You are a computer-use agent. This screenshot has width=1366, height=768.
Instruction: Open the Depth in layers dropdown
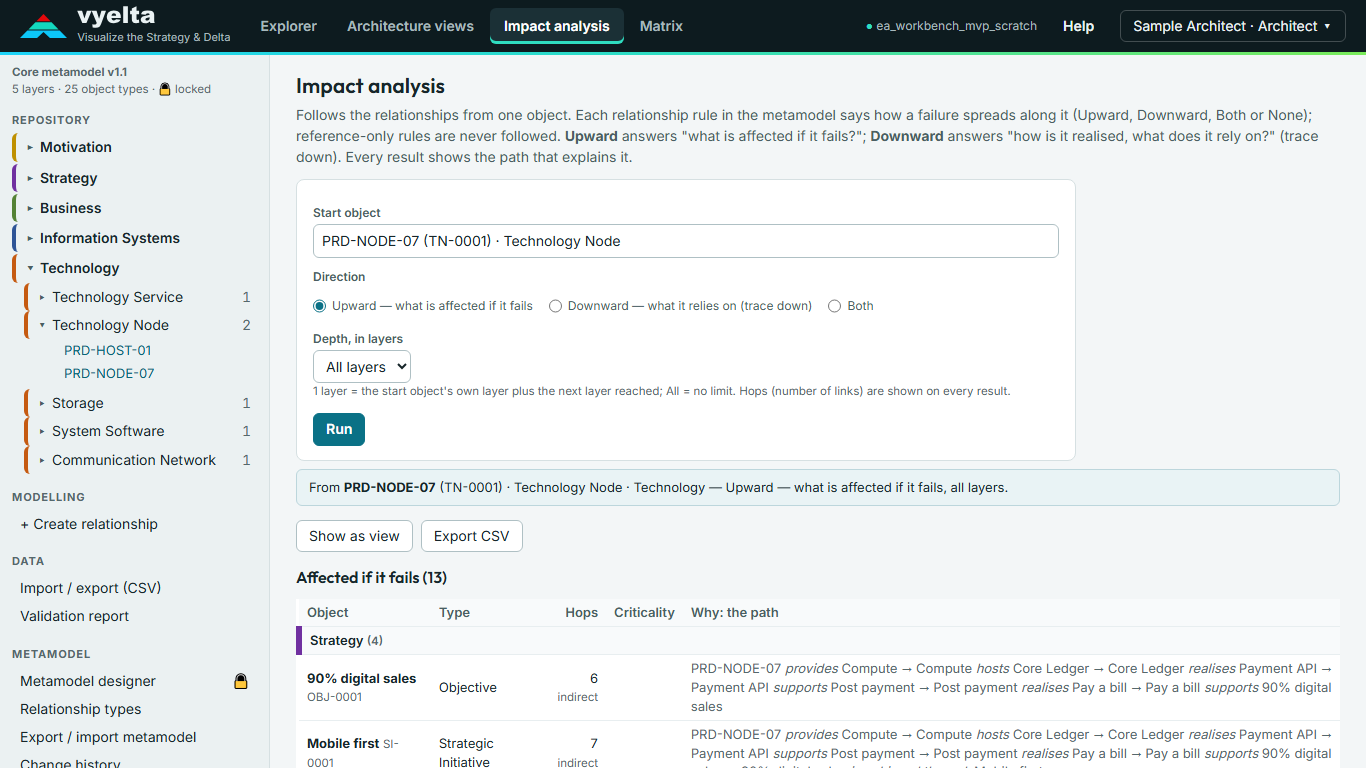coord(362,367)
